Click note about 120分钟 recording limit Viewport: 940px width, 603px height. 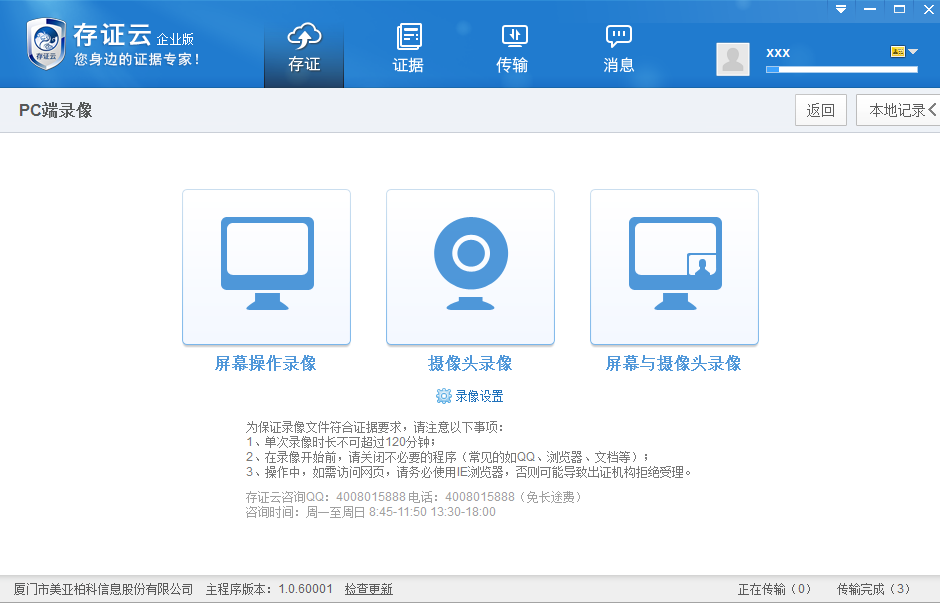341,442
